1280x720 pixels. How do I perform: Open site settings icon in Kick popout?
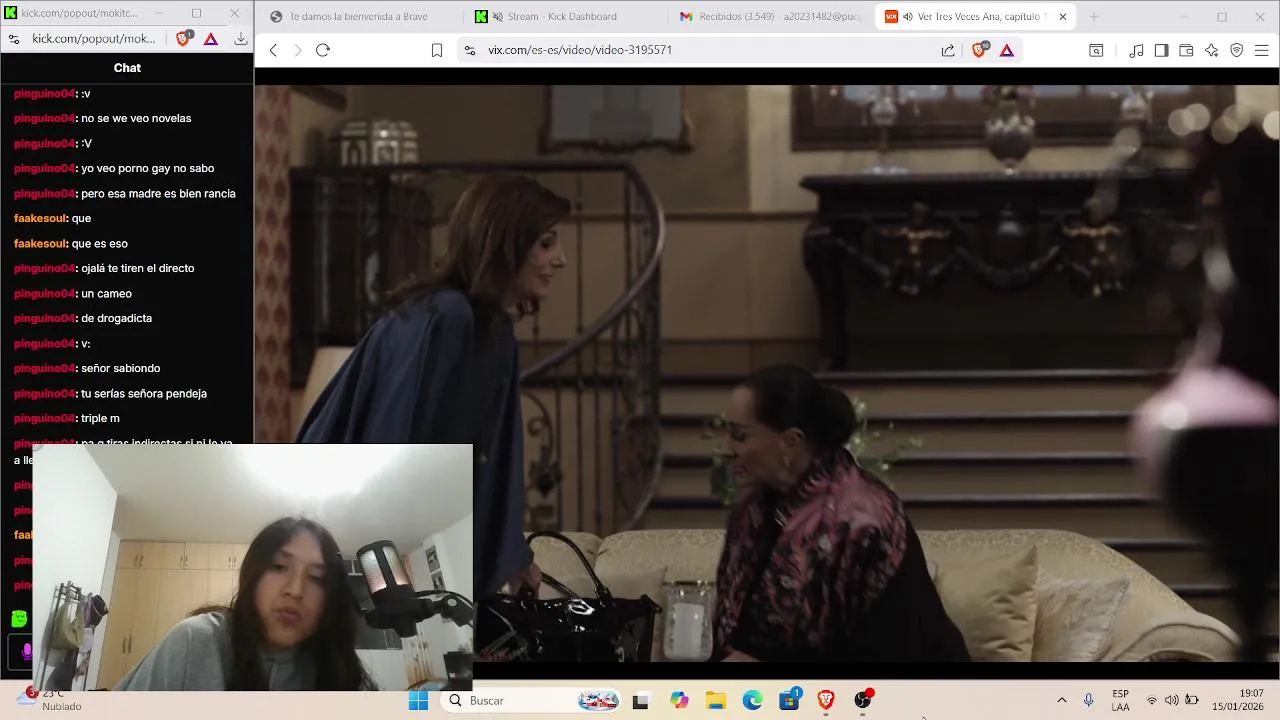(x=14, y=39)
